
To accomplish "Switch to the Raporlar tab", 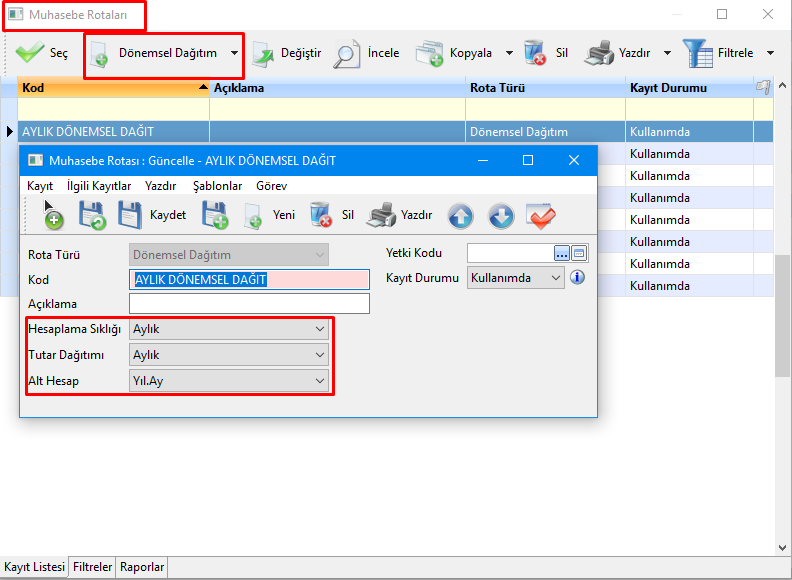I will coord(142,567).
